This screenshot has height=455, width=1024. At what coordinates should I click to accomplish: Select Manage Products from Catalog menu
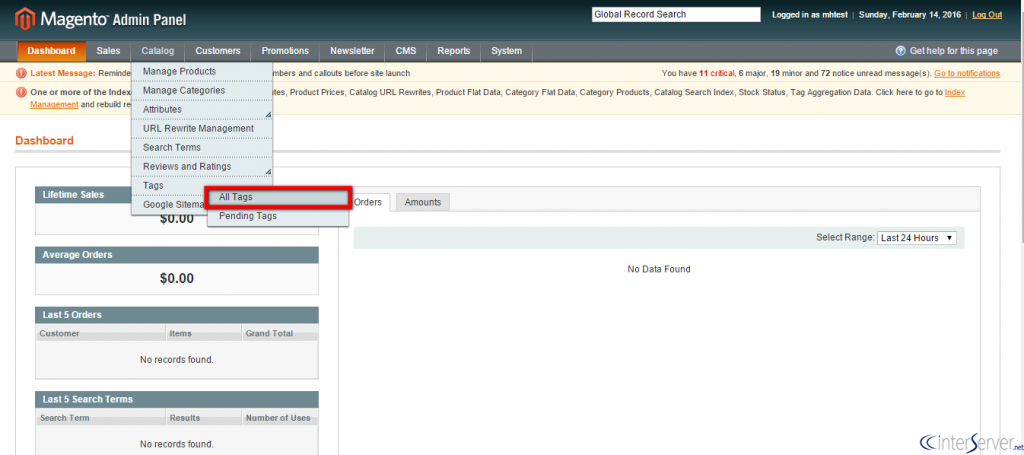pyautogui.click(x=202, y=71)
